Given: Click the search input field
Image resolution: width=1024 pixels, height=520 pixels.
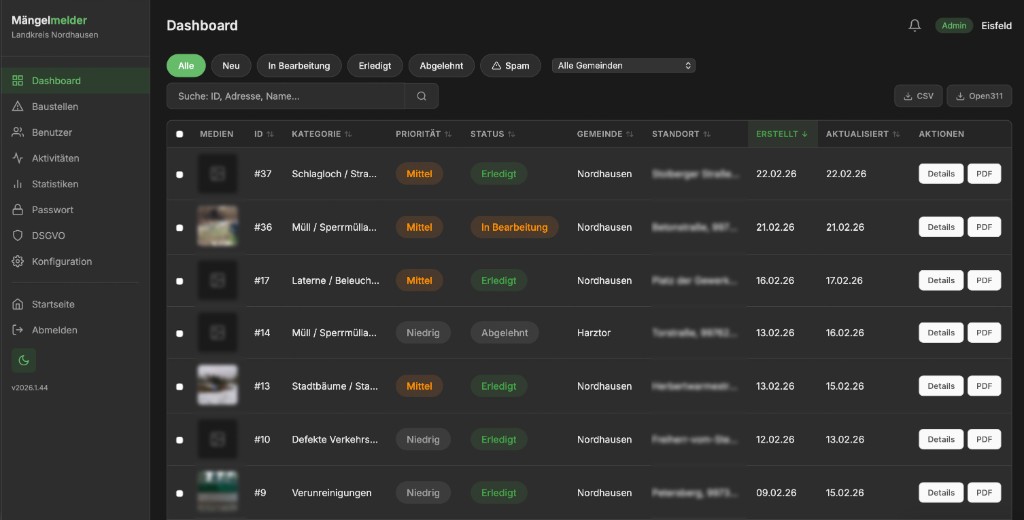Looking at the screenshot, I should 285,96.
